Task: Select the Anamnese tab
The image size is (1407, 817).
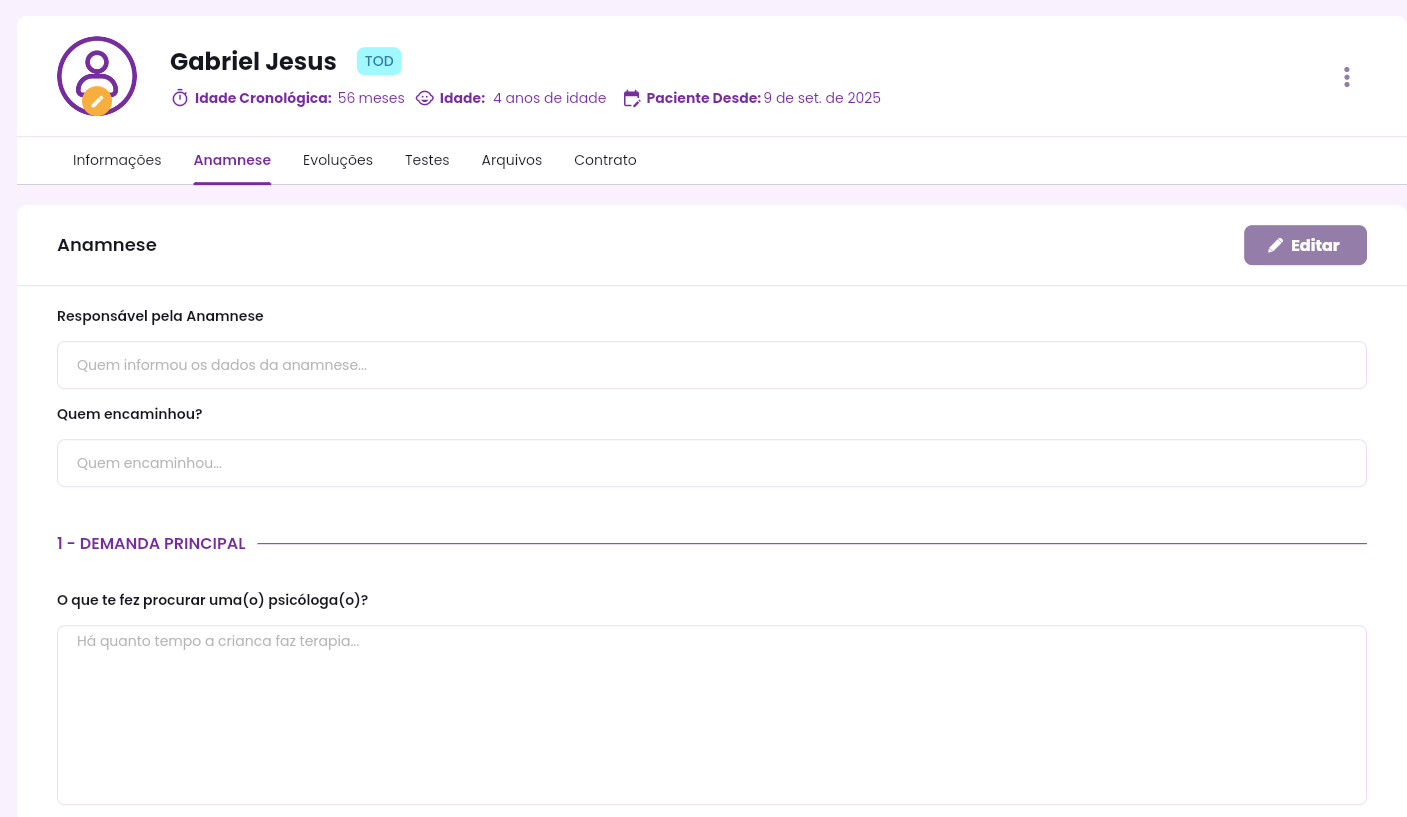Action: tap(232, 160)
